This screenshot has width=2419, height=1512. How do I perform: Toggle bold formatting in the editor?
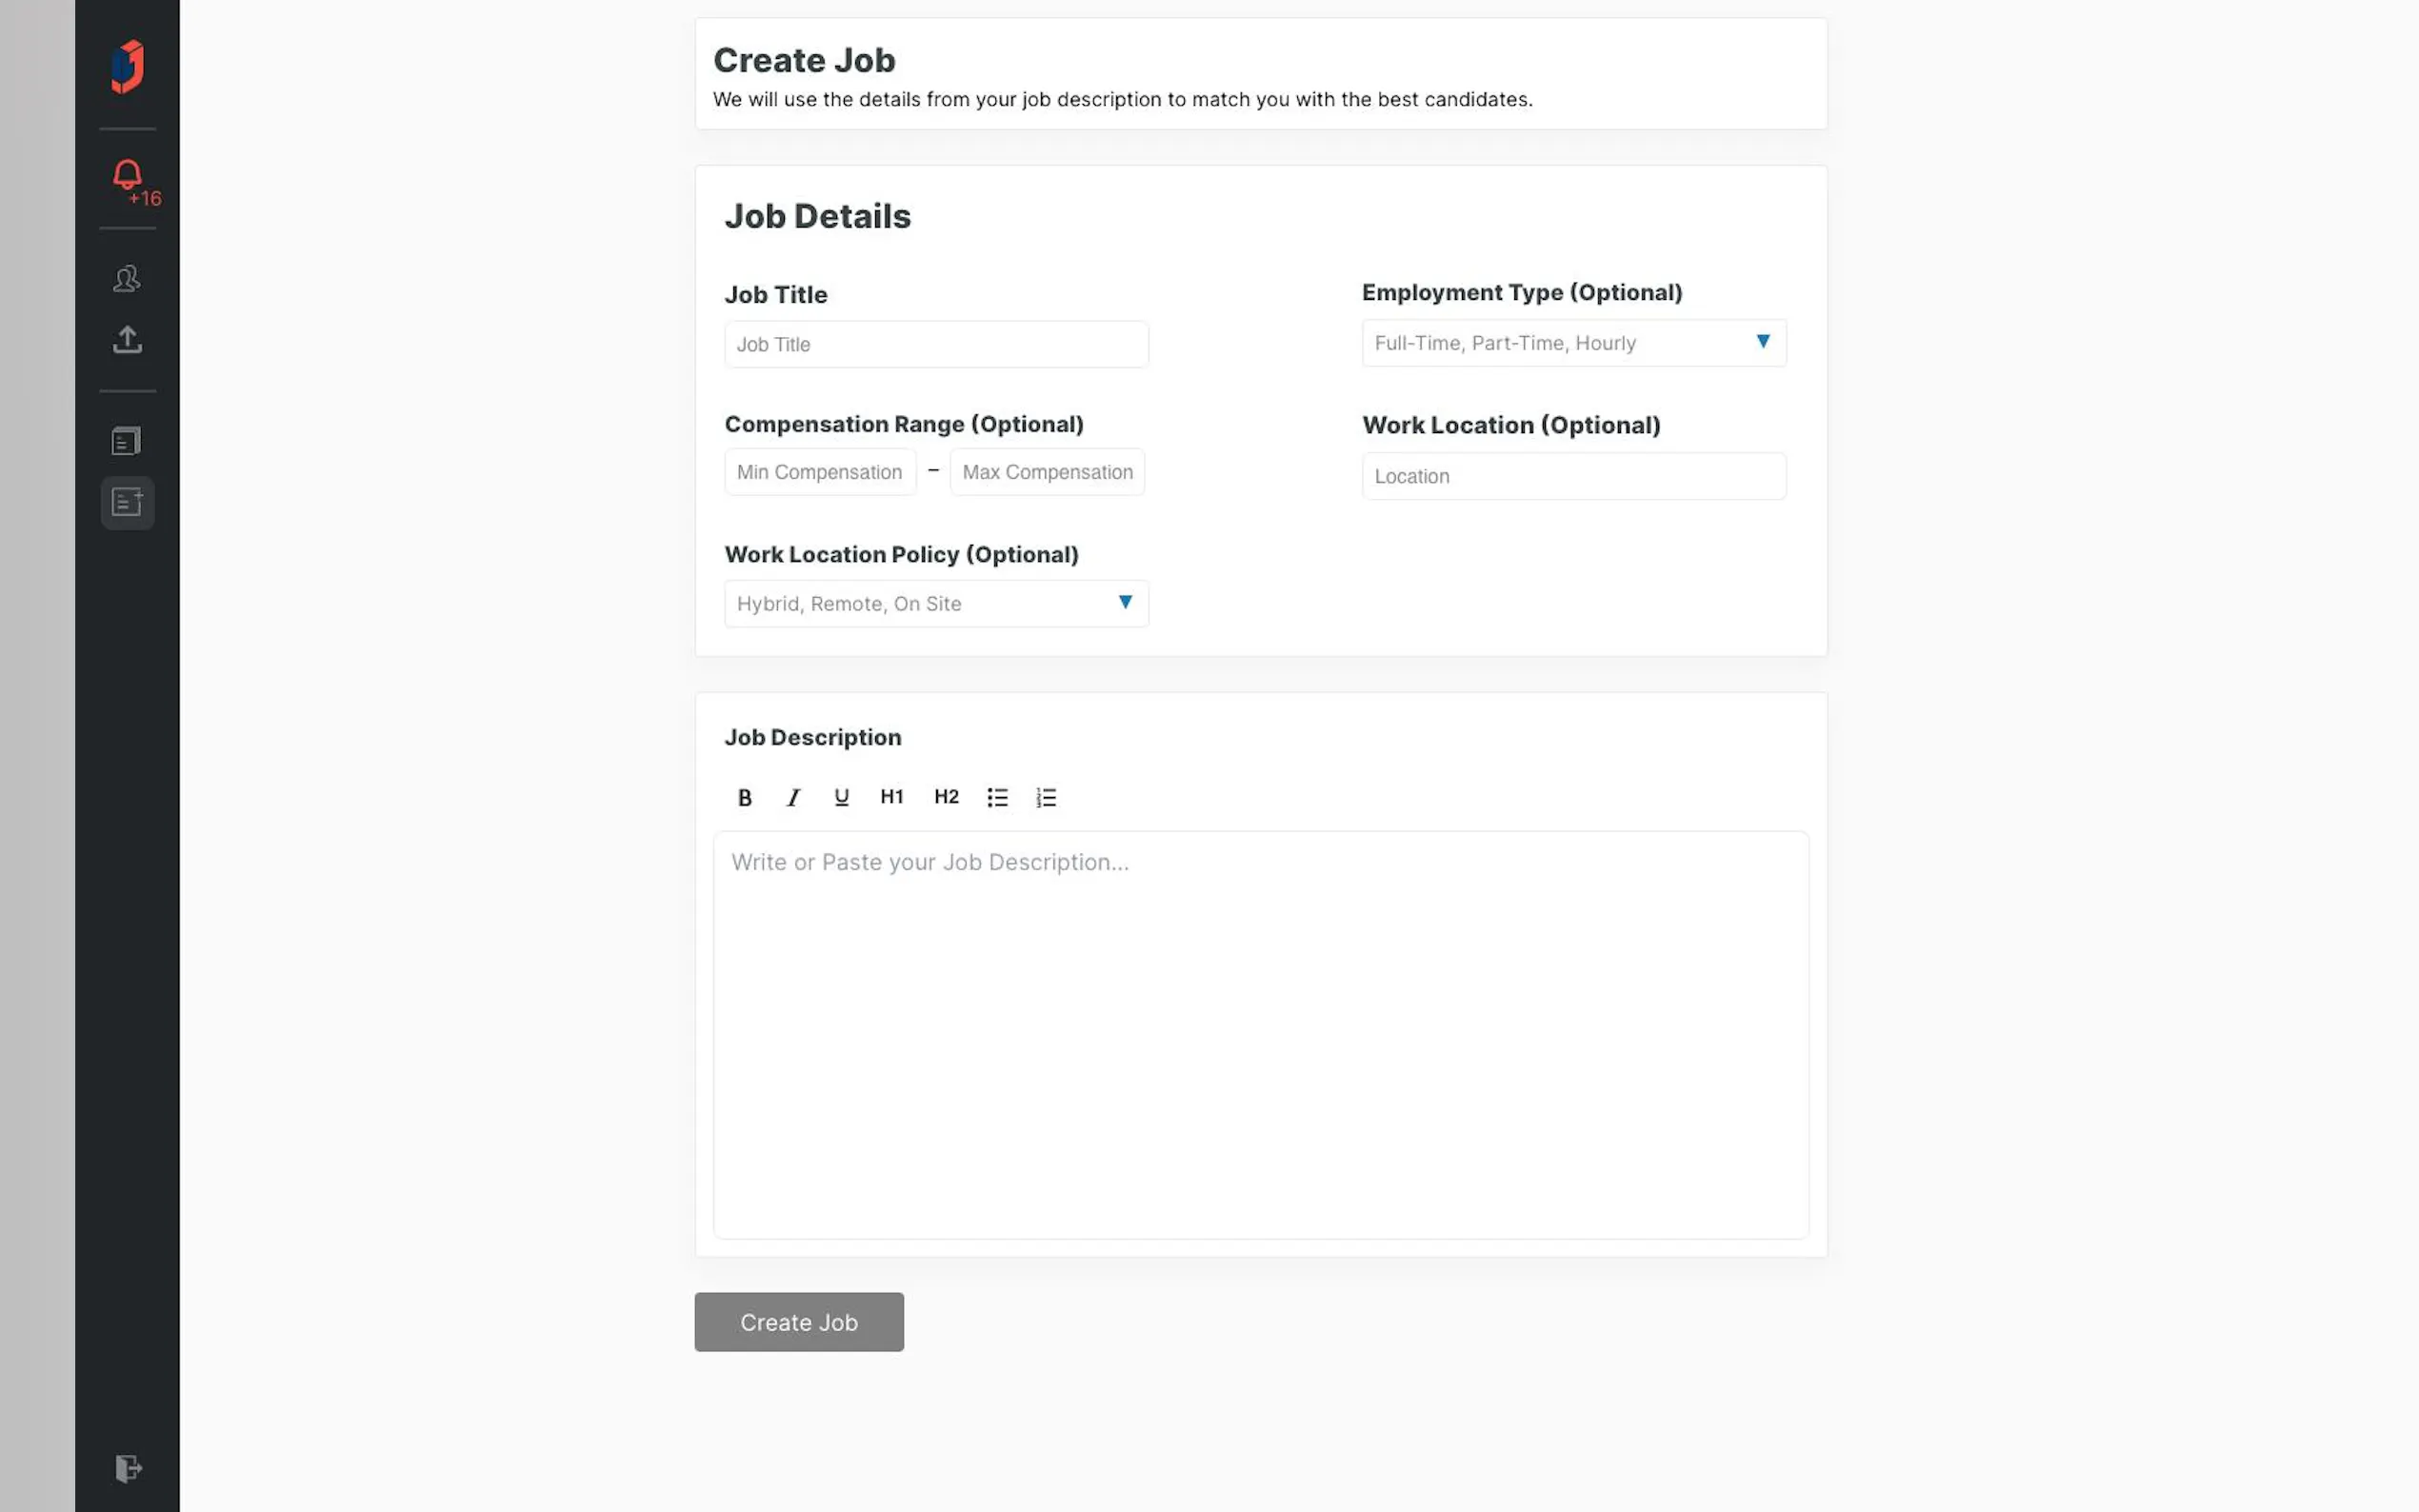744,797
